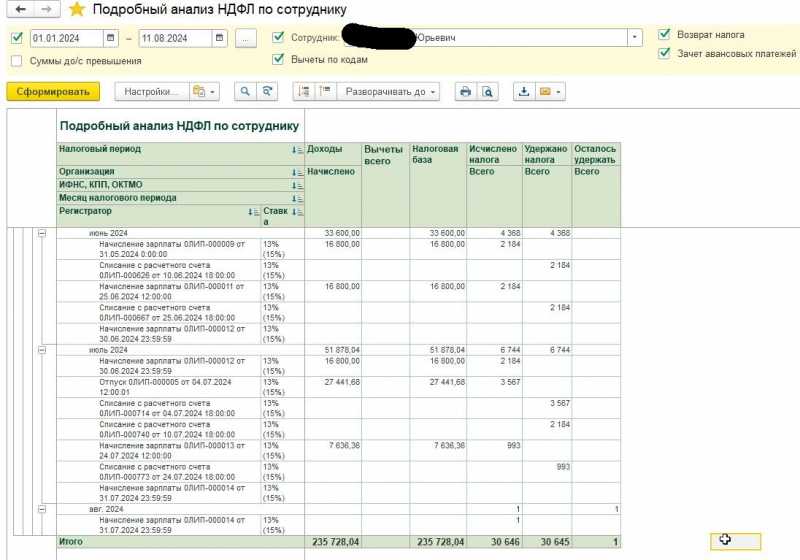The height and width of the screenshot is (560, 800).
Task: Print the report with printer icon
Action: click(465, 92)
